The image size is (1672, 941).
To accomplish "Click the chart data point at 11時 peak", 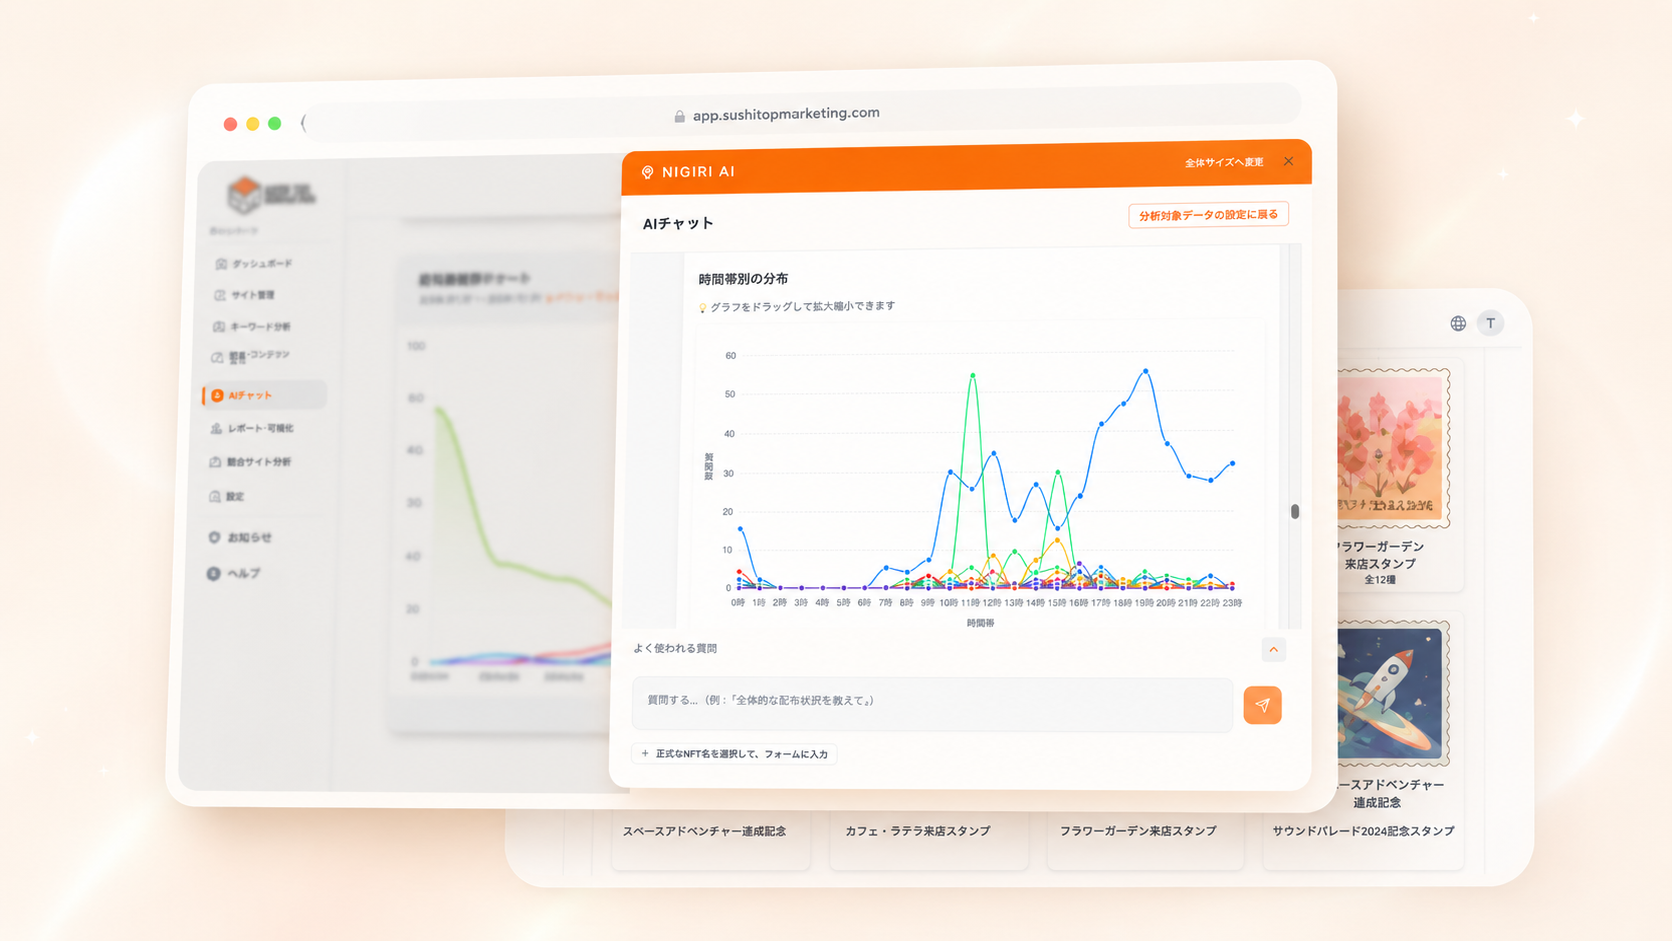I will (x=972, y=376).
